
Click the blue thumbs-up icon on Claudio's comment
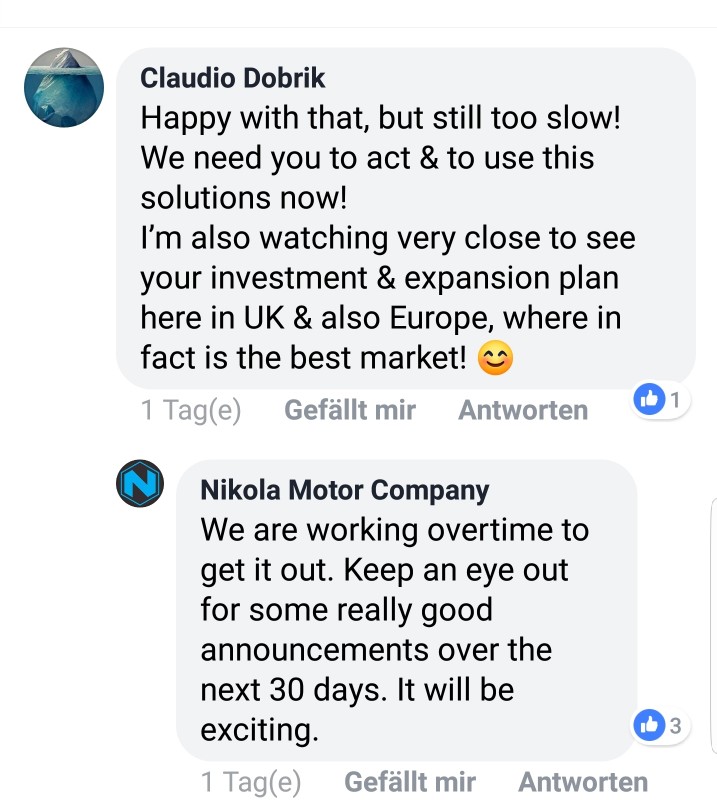(x=650, y=400)
